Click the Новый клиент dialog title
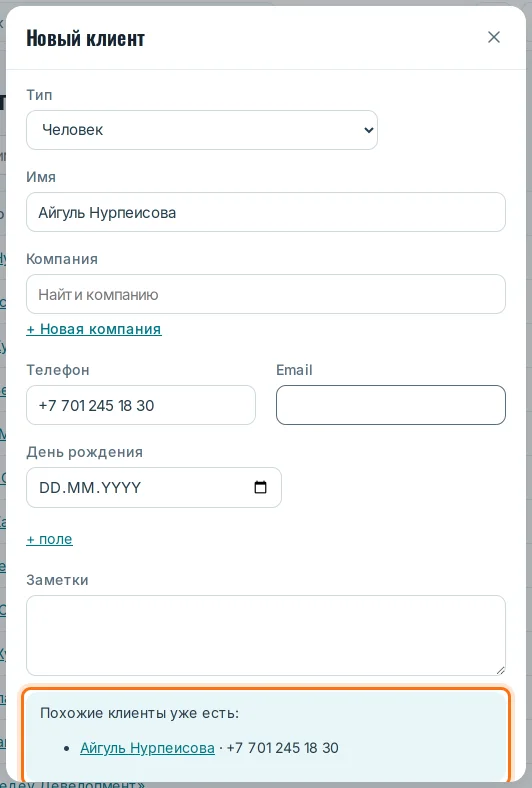Viewport: 532px width, 788px height. click(x=85, y=38)
